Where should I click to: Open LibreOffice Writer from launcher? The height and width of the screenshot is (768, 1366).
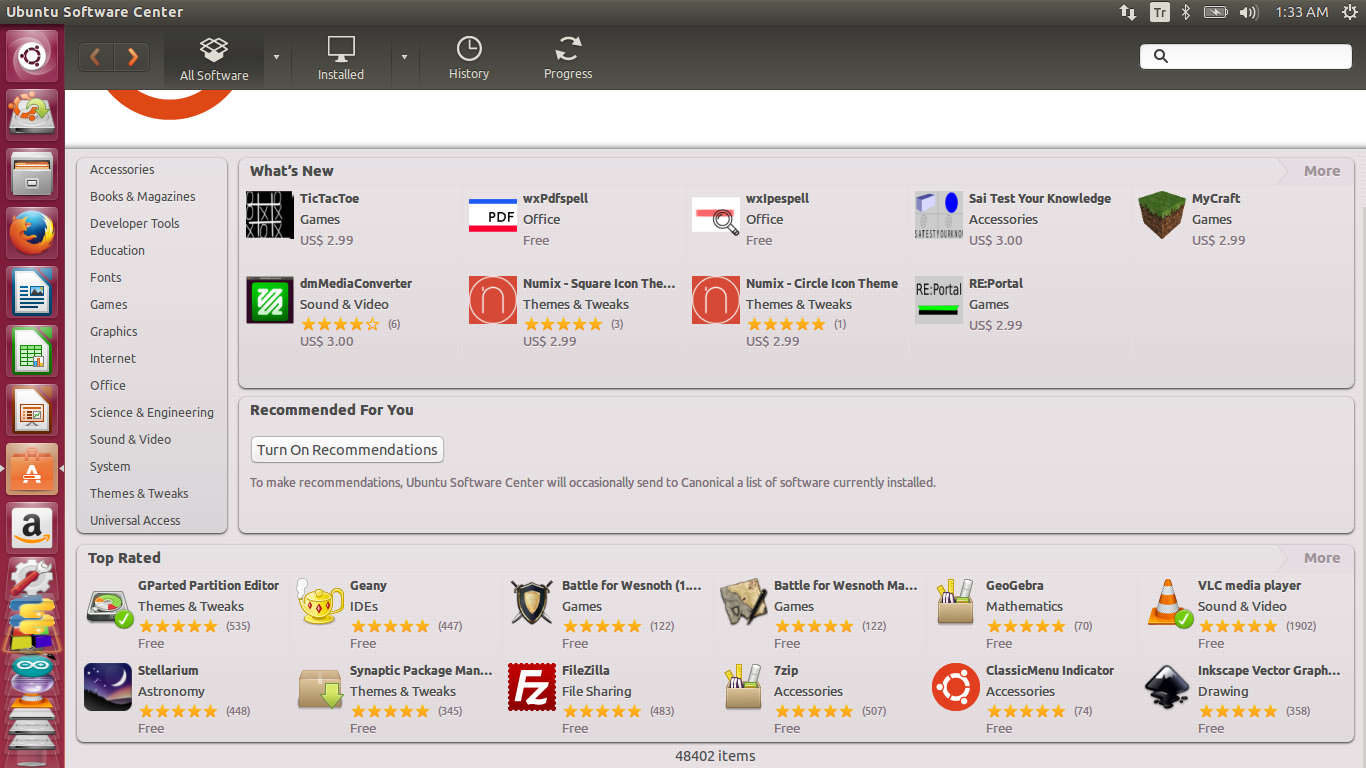pyautogui.click(x=32, y=291)
